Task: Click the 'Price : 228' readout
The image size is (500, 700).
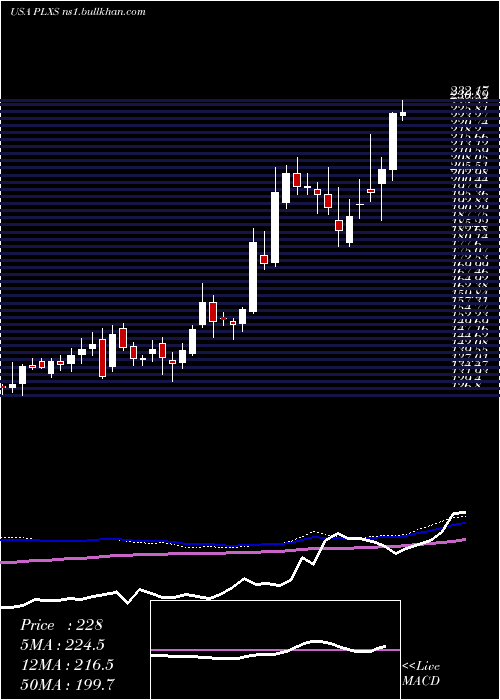Action: (x=61, y=625)
